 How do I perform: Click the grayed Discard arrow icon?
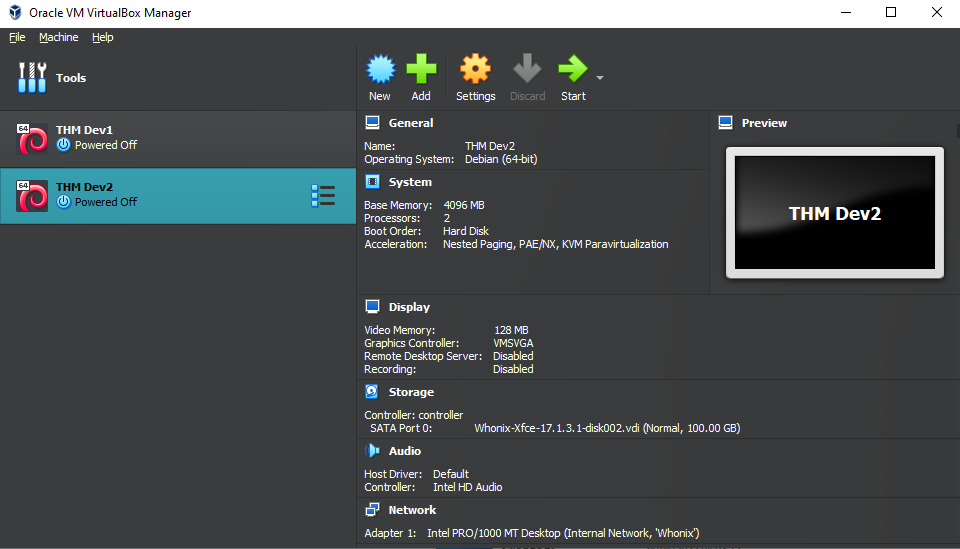pyautogui.click(x=527, y=69)
